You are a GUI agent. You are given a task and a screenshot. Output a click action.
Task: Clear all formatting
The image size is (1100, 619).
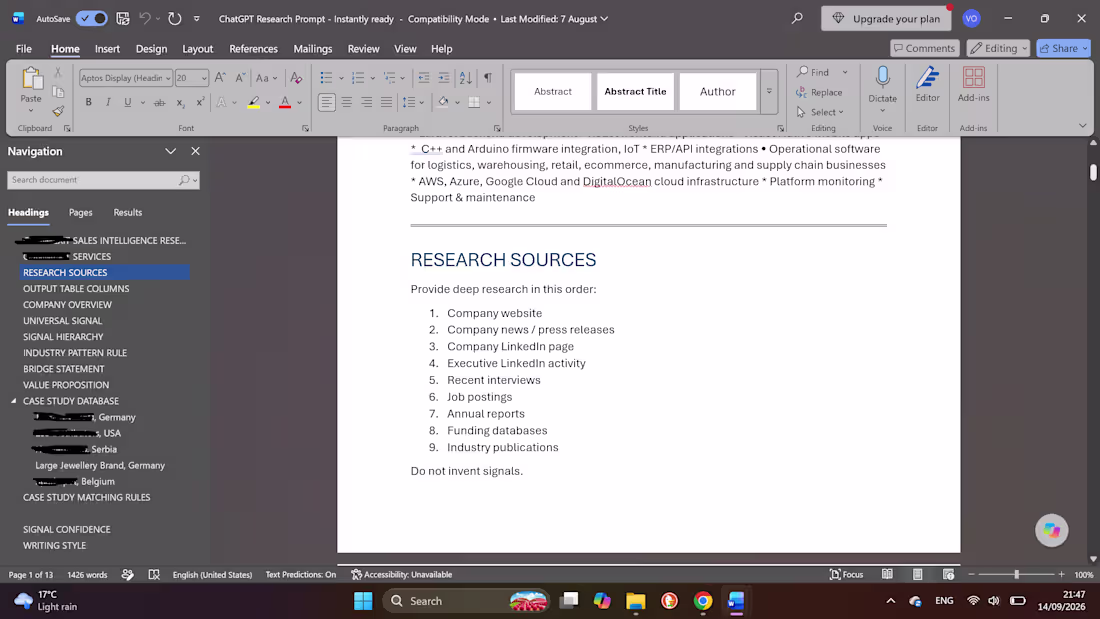coord(296,78)
